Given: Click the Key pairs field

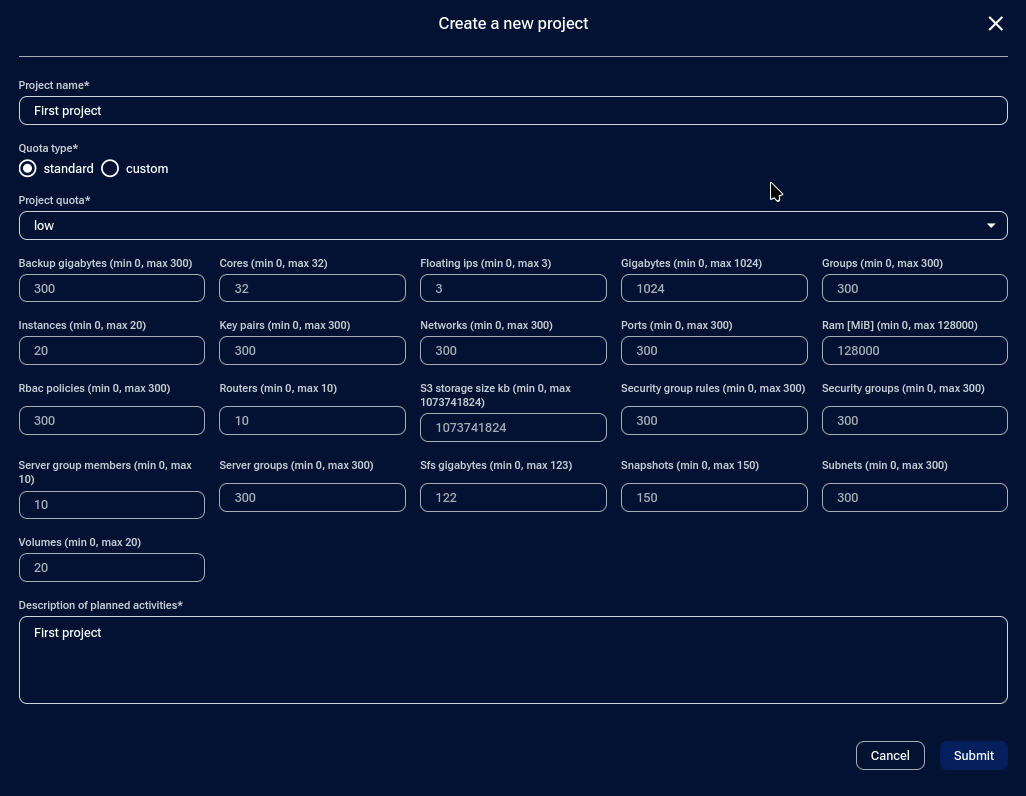Looking at the screenshot, I should coord(312,351).
